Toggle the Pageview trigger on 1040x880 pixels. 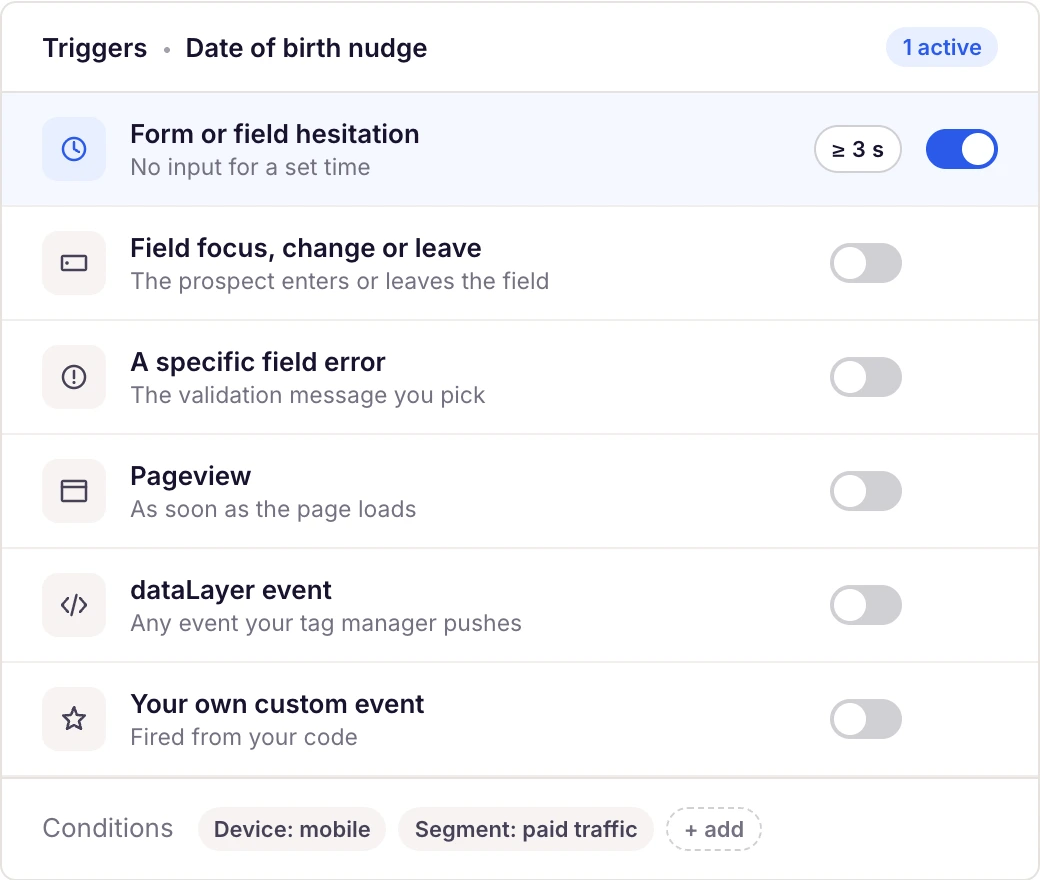coord(866,491)
